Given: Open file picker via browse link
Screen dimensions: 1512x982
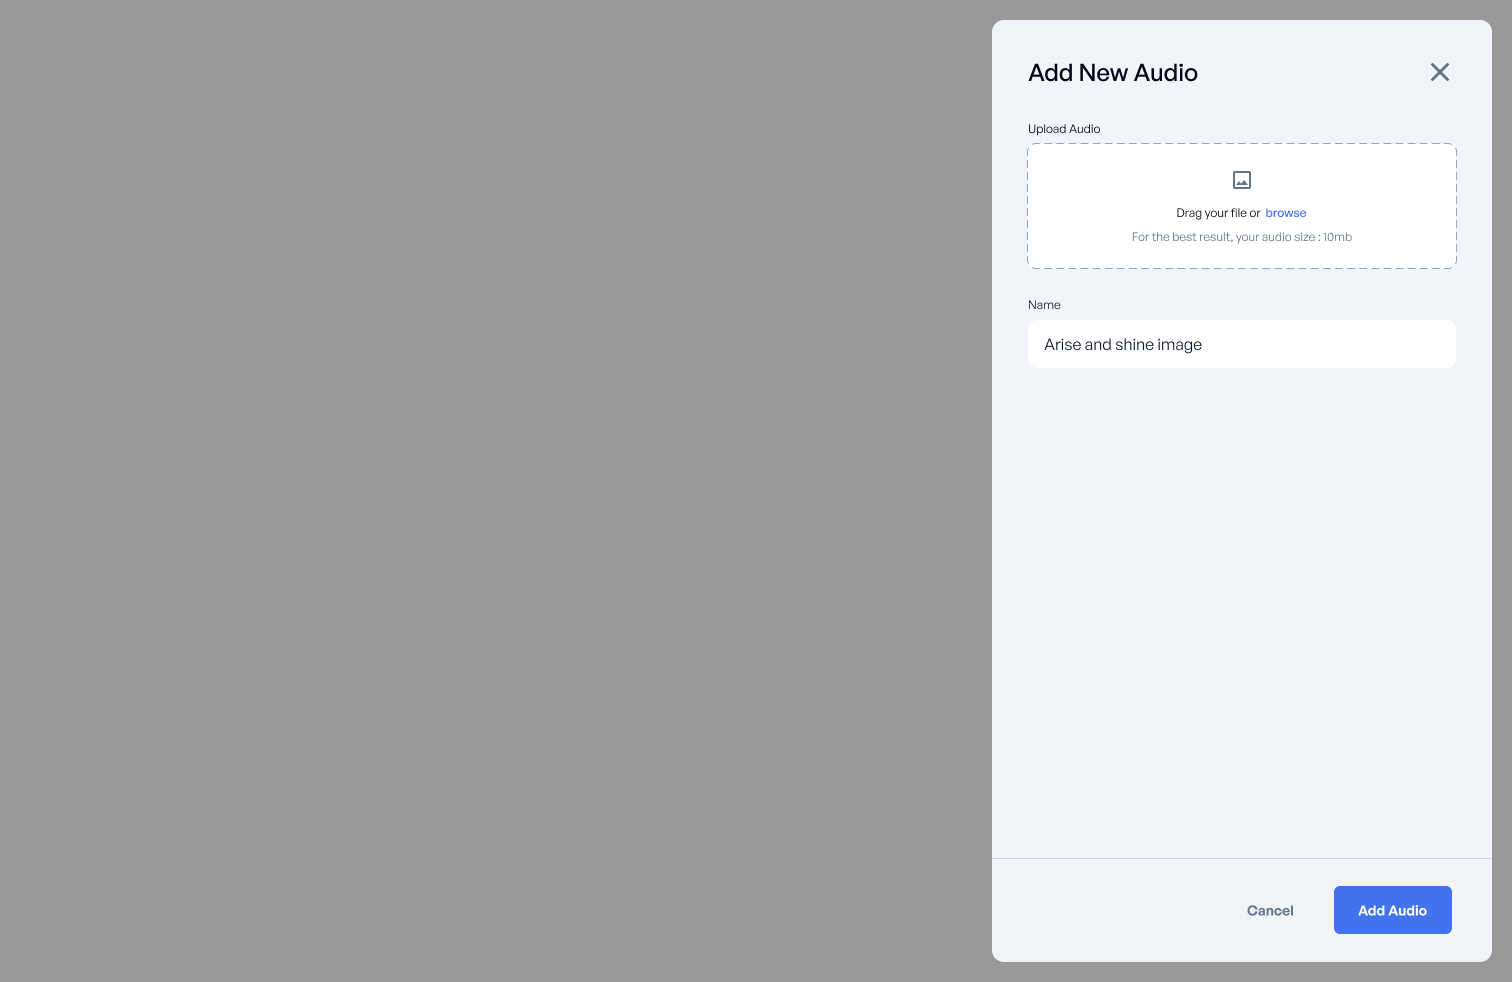Looking at the screenshot, I should tap(1286, 213).
